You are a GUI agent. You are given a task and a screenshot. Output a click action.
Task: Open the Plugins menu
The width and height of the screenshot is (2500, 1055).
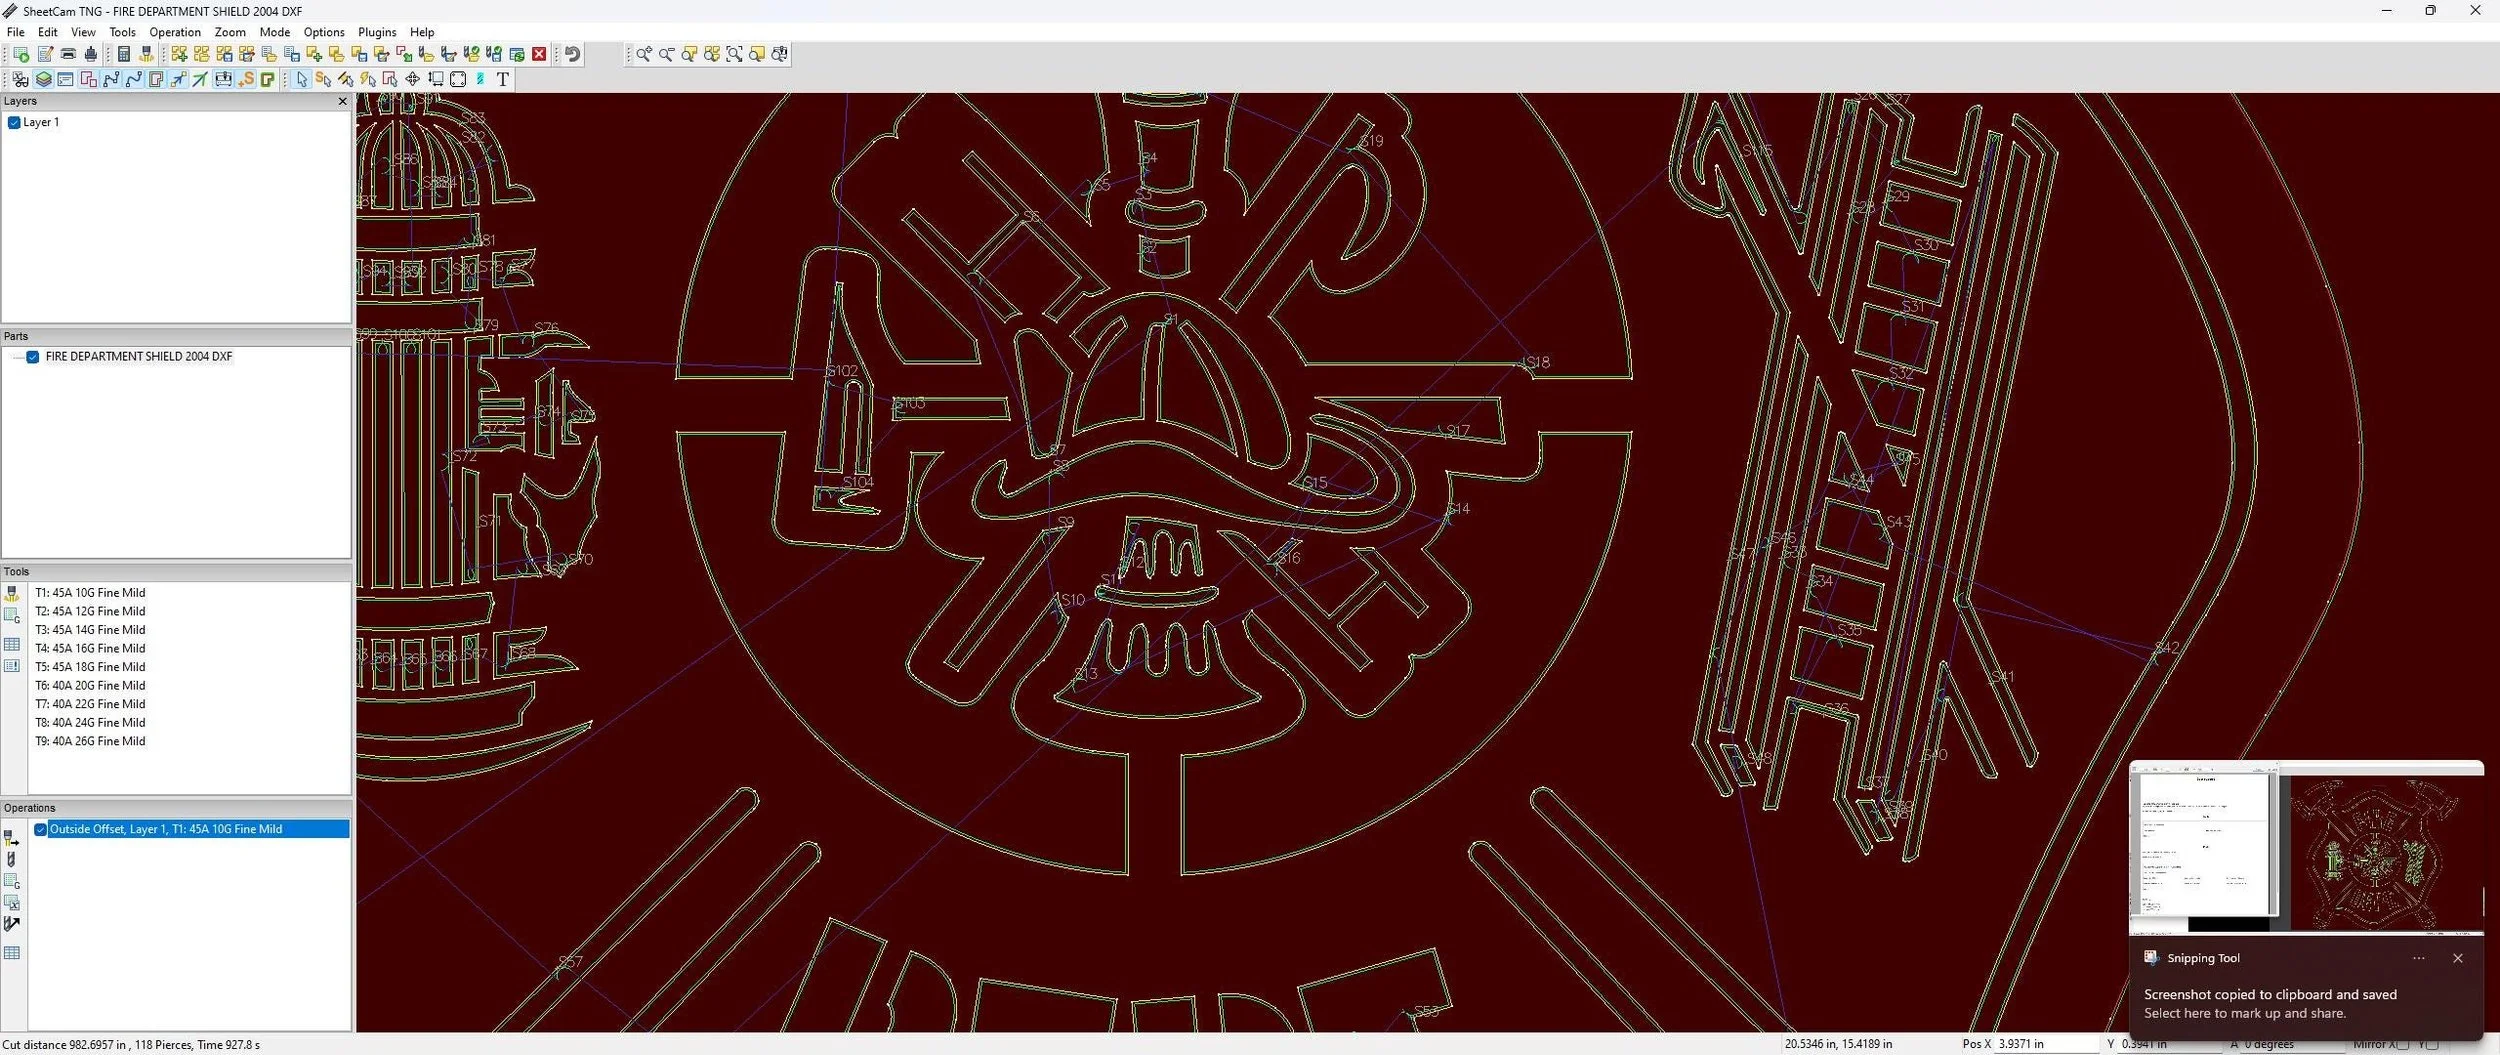pos(377,32)
